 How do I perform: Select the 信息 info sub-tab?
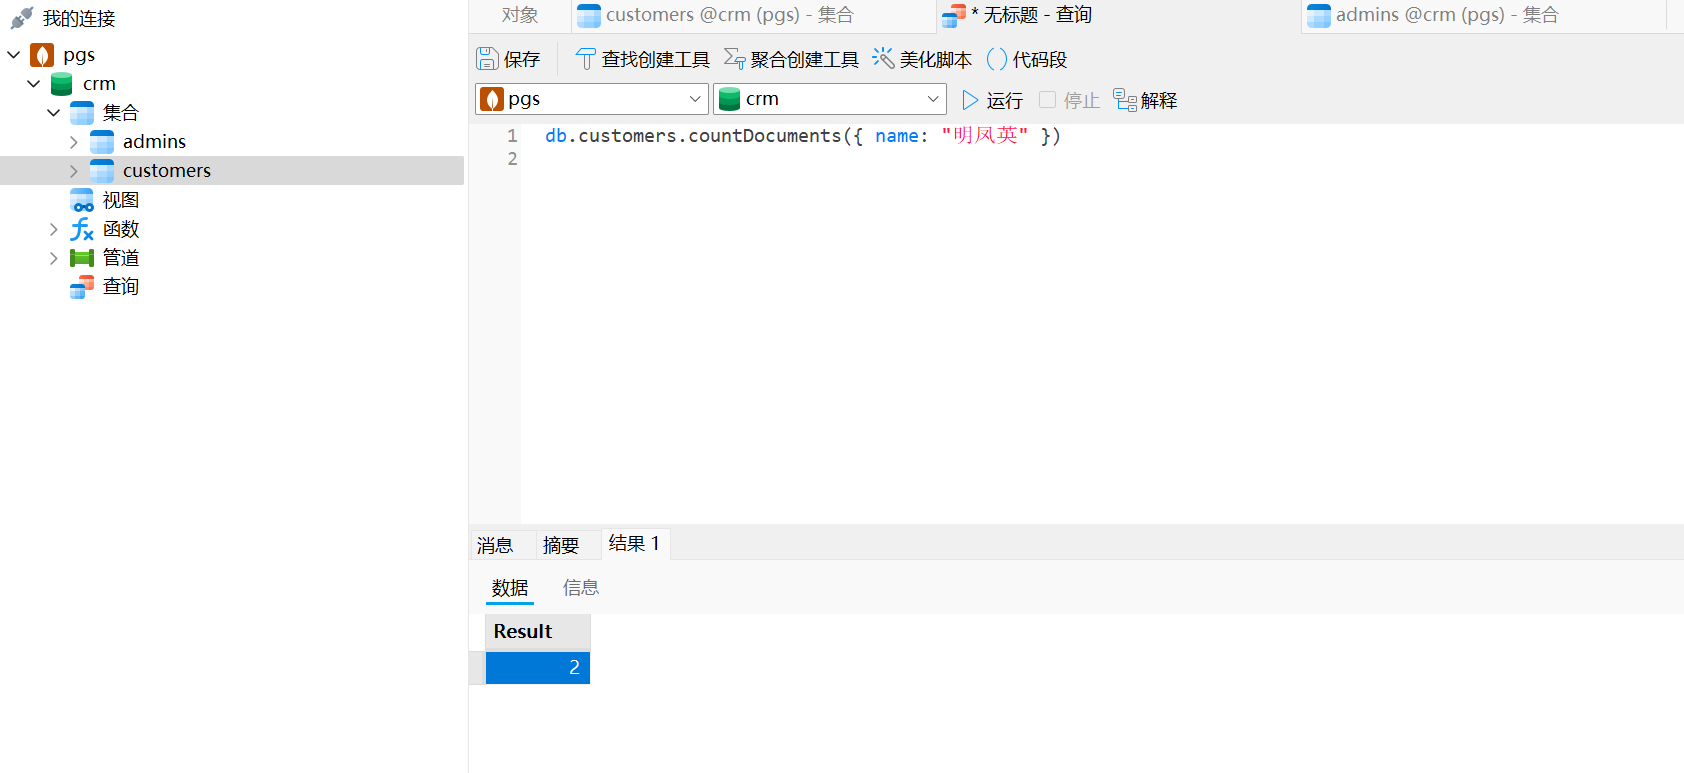581,588
